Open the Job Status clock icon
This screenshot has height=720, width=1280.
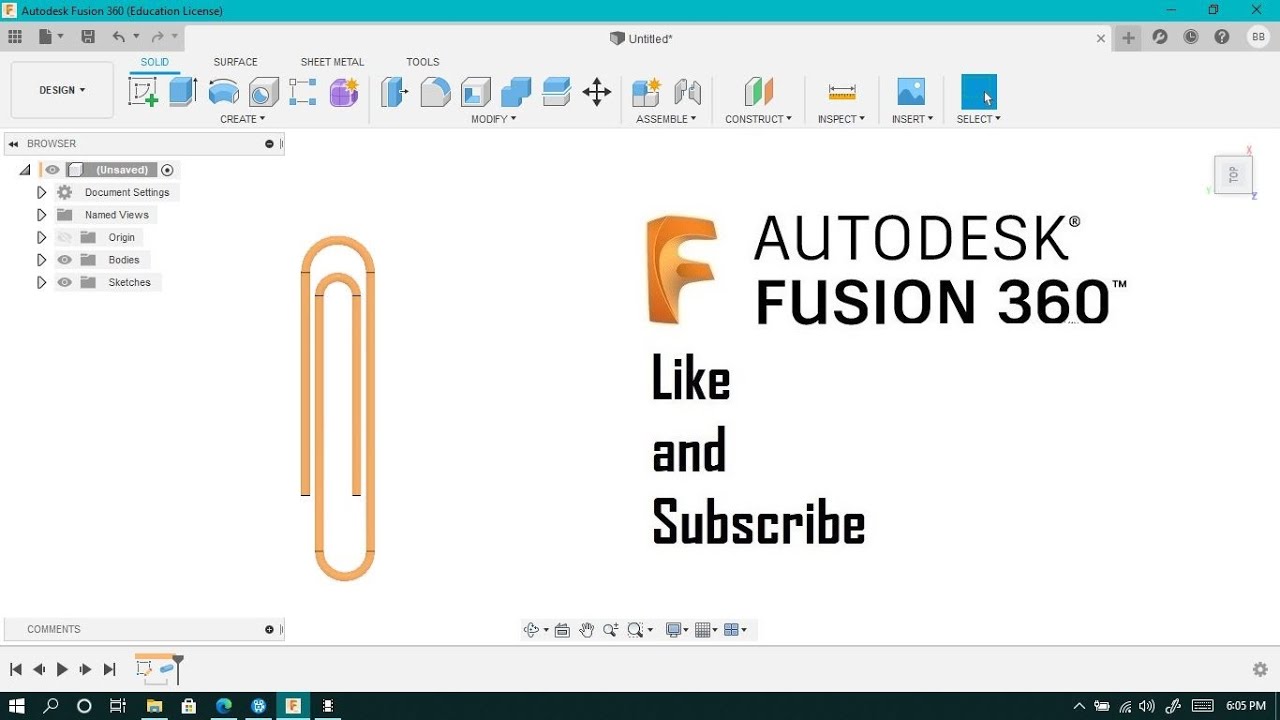click(1191, 37)
